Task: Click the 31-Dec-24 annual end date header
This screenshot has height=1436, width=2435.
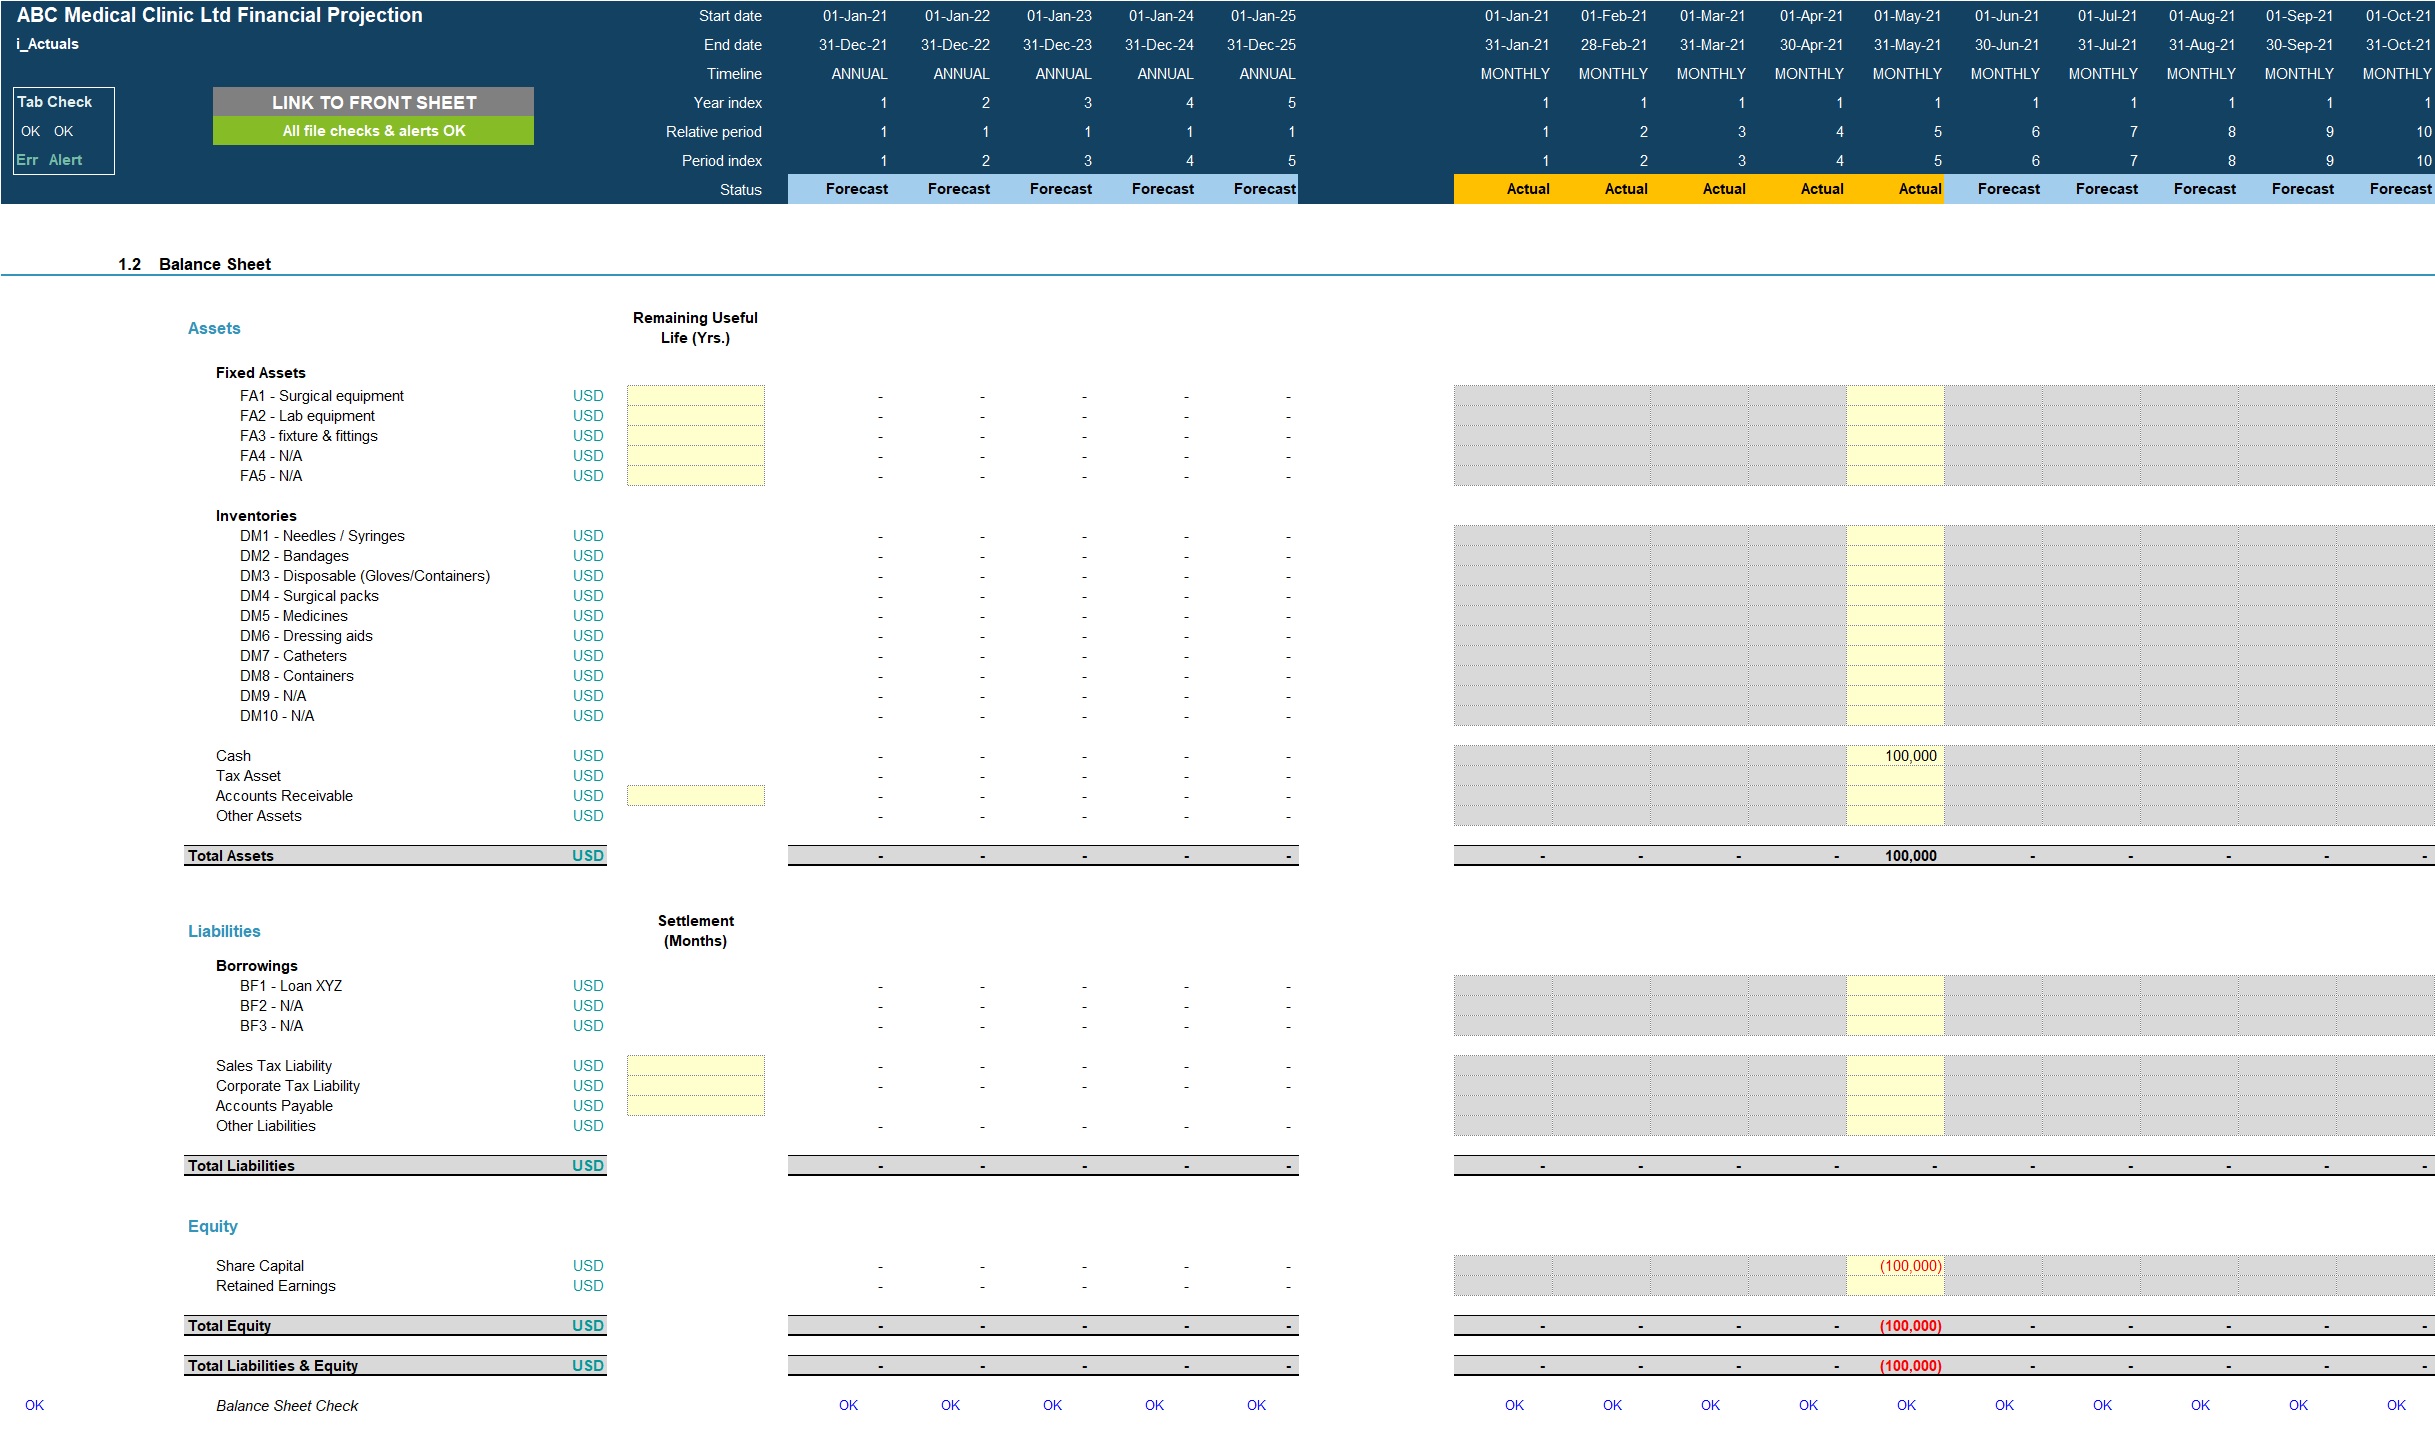Action: point(1159,45)
